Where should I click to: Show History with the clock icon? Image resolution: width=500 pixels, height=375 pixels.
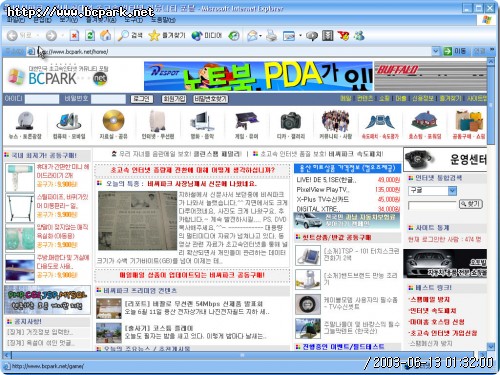(x=234, y=35)
